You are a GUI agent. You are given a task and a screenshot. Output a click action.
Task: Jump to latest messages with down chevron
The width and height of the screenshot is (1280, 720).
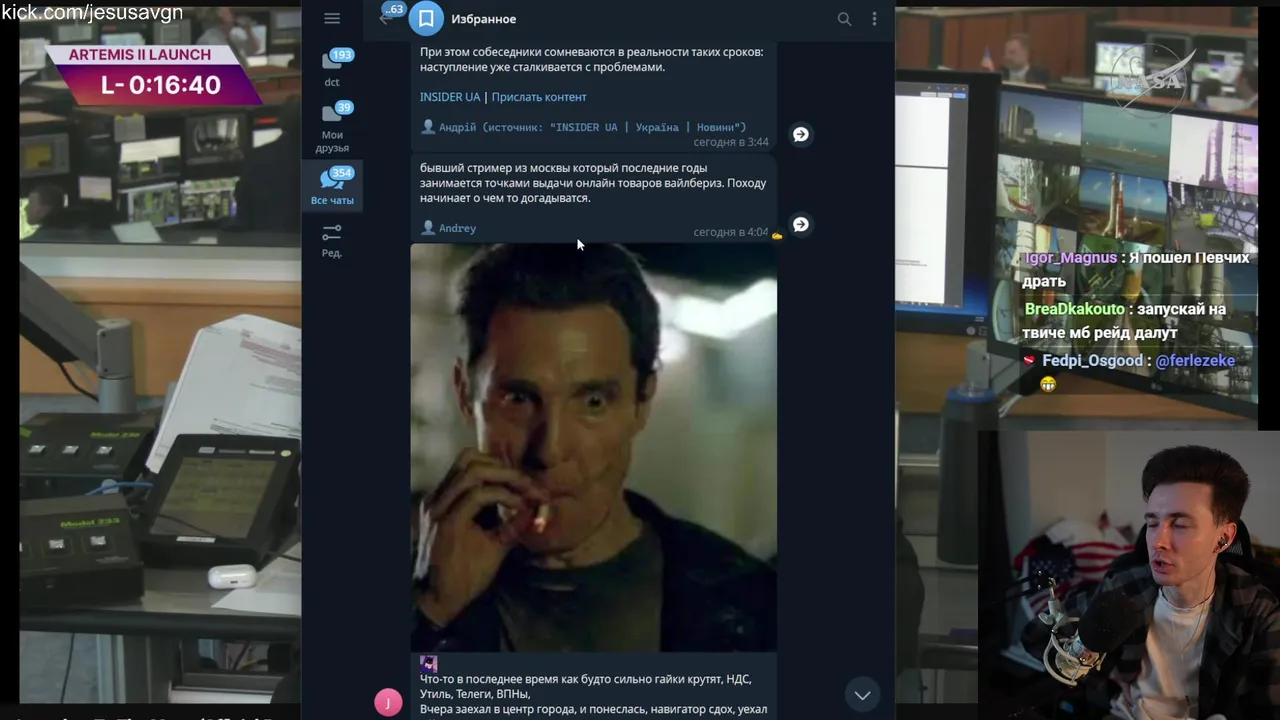[x=862, y=694]
